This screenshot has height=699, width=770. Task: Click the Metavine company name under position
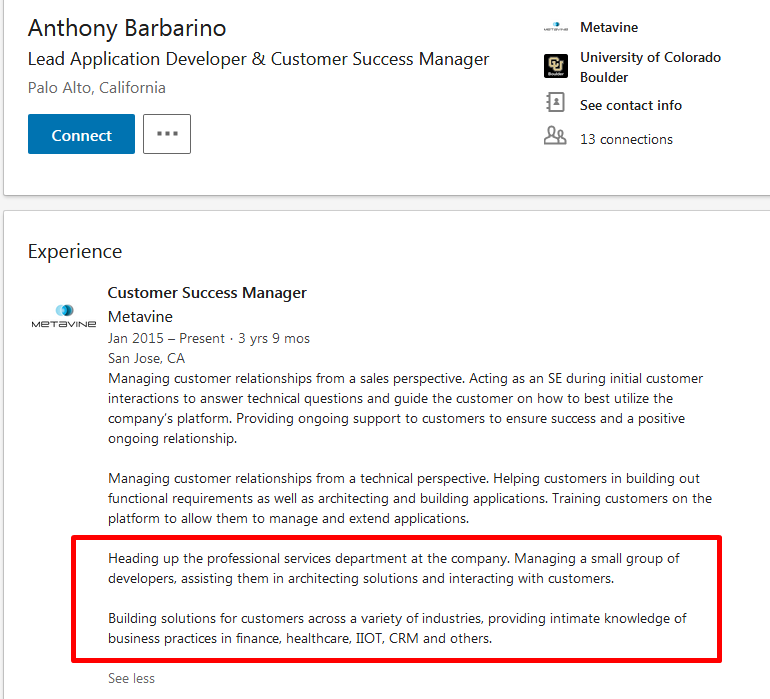tap(140, 317)
